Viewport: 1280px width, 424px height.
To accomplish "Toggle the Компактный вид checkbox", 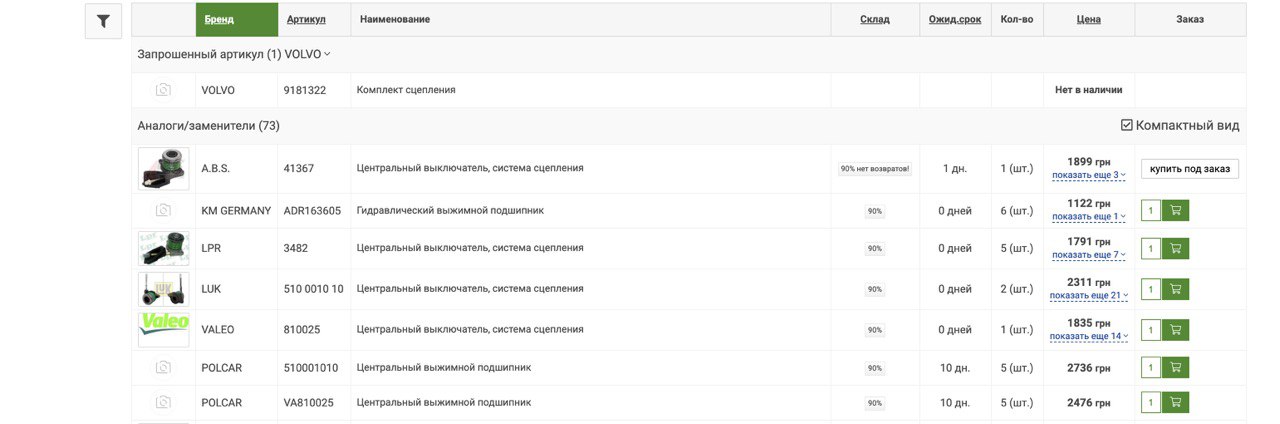I will pos(1127,125).
